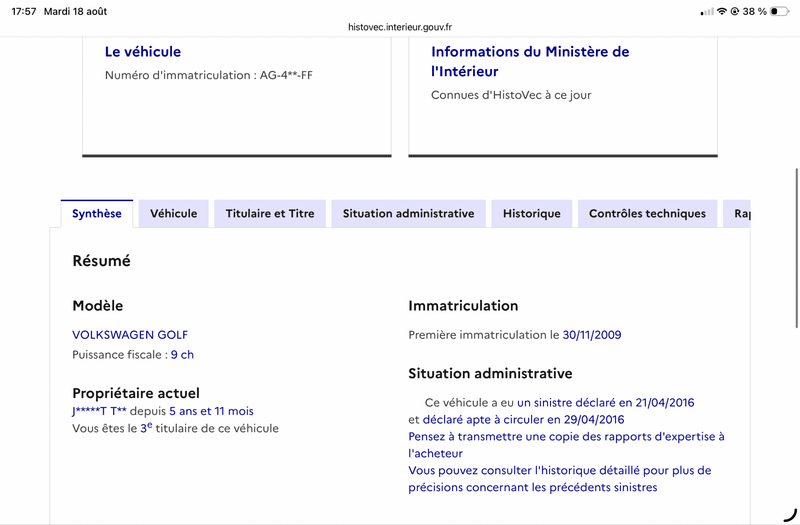This screenshot has height=525, width=800.
Task: Tap the orientation lock status icon
Action: point(735,11)
